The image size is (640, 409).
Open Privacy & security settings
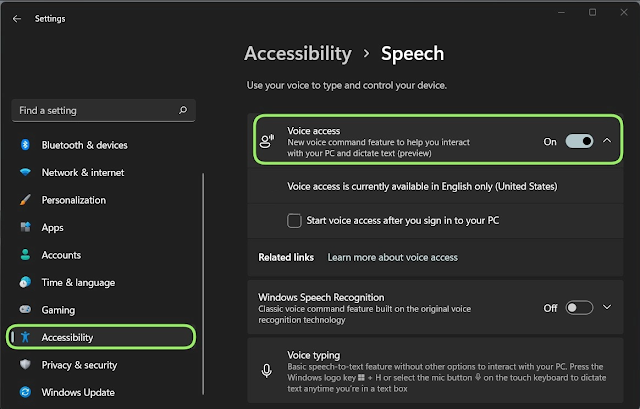(79, 365)
